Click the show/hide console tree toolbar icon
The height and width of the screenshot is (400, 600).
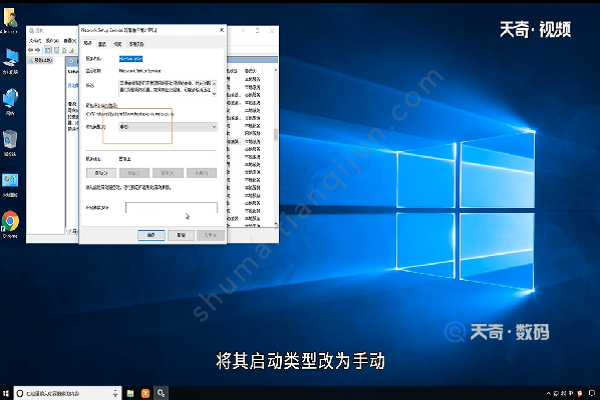(48, 50)
